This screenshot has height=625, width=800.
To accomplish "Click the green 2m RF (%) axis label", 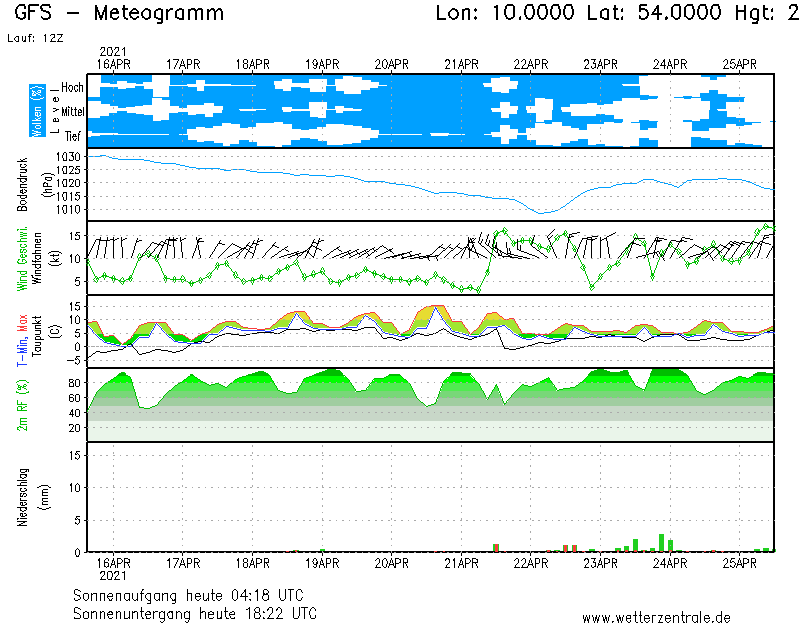I will point(23,404).
